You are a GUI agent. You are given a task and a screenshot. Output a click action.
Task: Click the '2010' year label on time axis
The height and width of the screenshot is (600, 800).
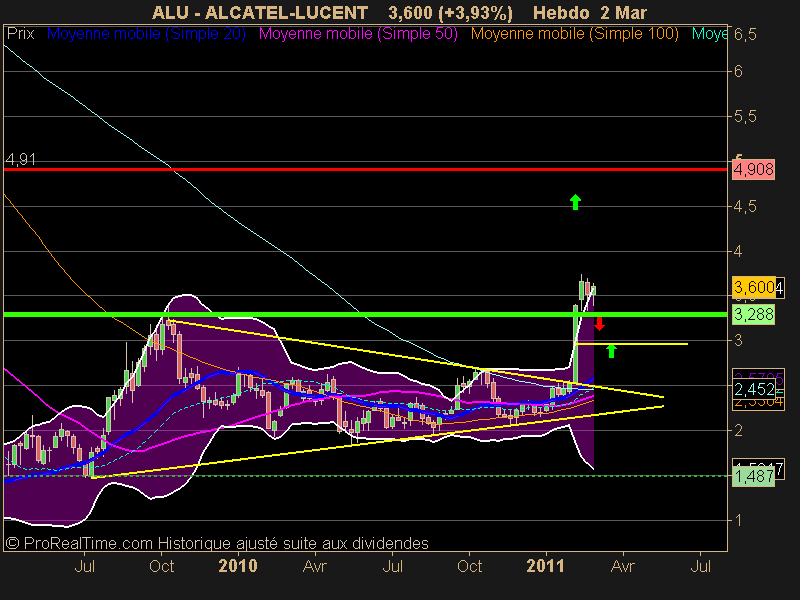[238, 566]
